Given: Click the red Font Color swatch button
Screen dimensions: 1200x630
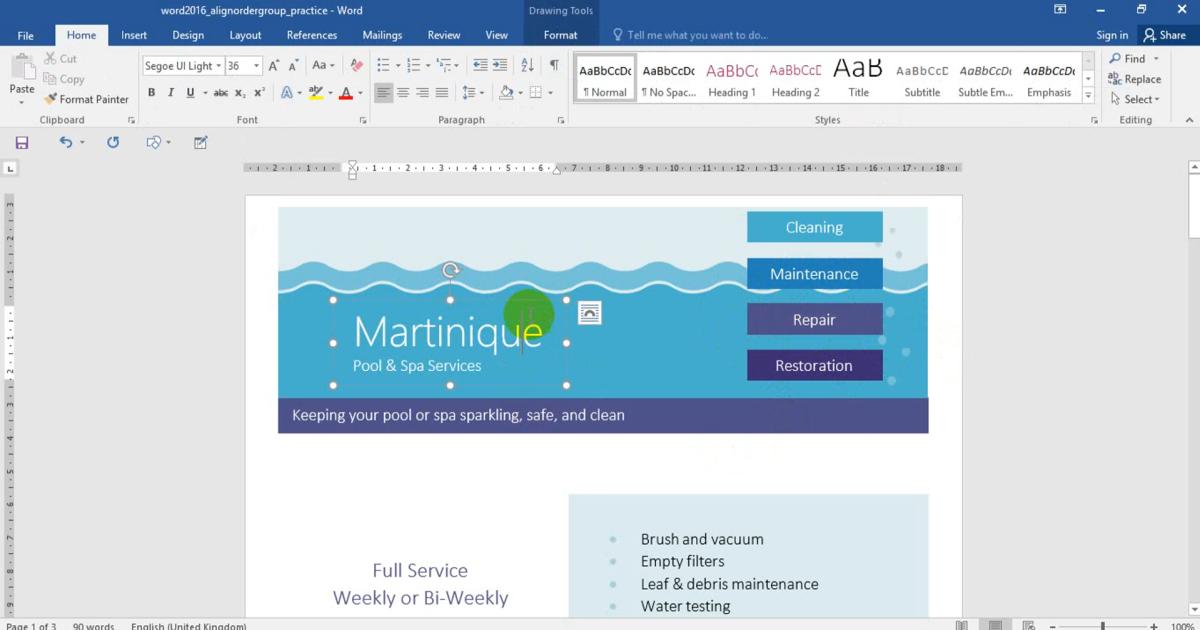Looking at the screenshot, I should click(x=345, y=93).
